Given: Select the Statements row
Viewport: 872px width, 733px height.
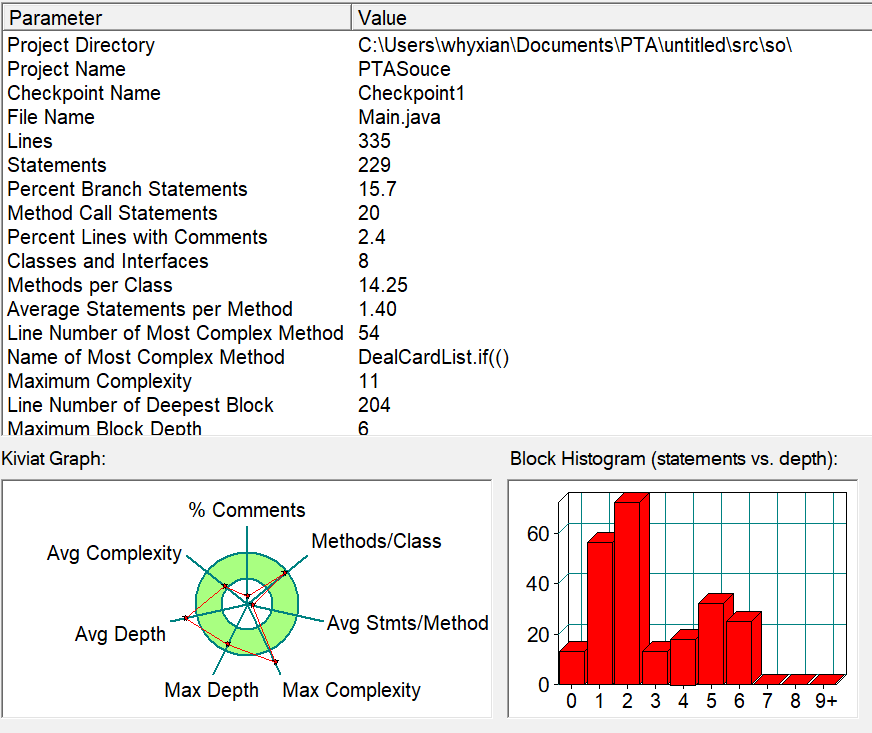Looking at the screenshot, I should [436, 165].
